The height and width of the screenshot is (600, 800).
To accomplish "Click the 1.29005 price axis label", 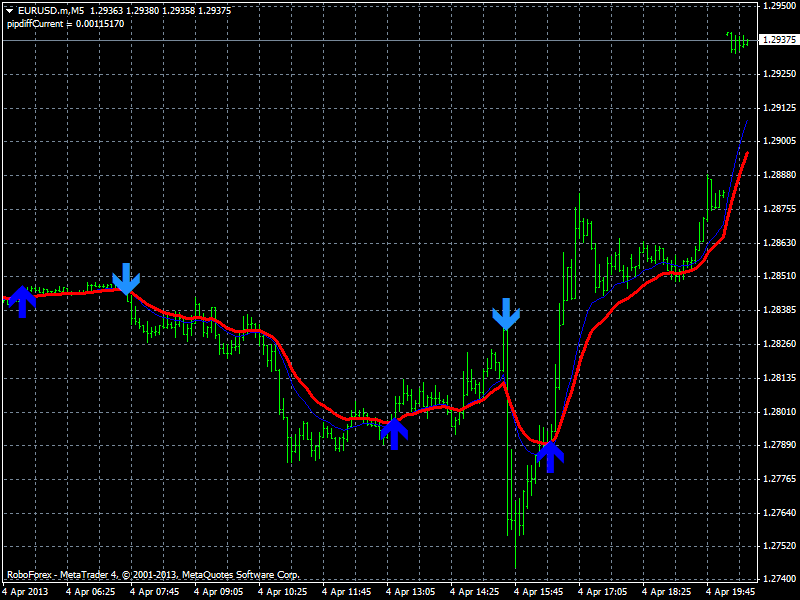I will (x=780, y=141).
